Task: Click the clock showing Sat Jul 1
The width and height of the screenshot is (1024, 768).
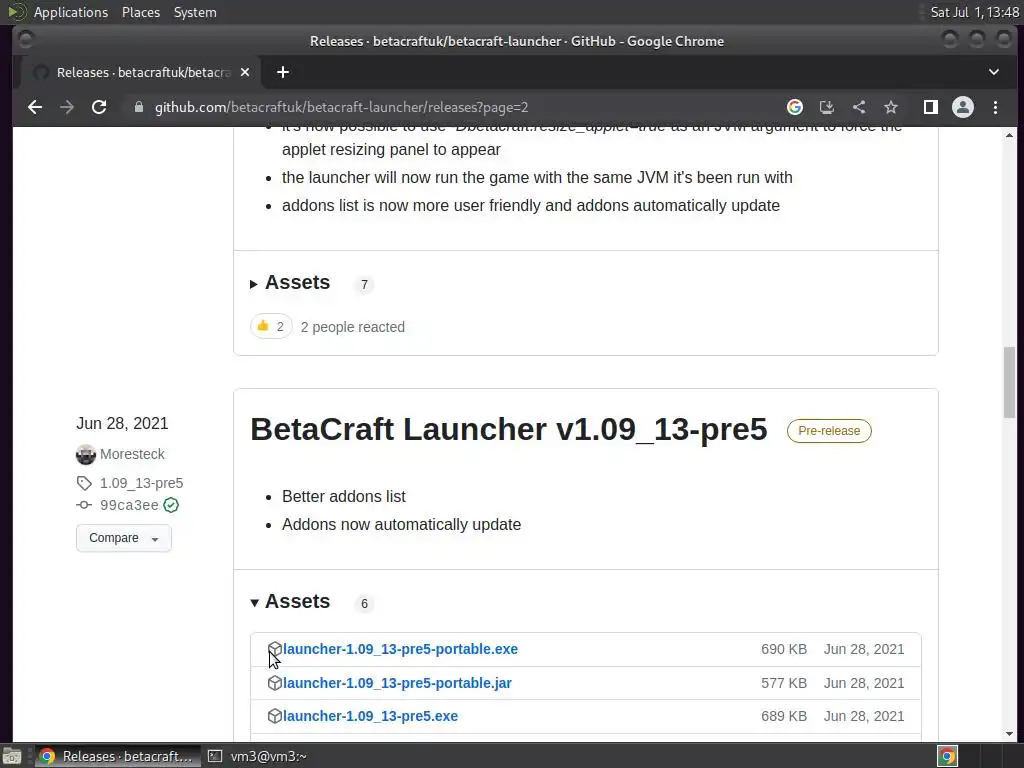Action: pos(974,12)
